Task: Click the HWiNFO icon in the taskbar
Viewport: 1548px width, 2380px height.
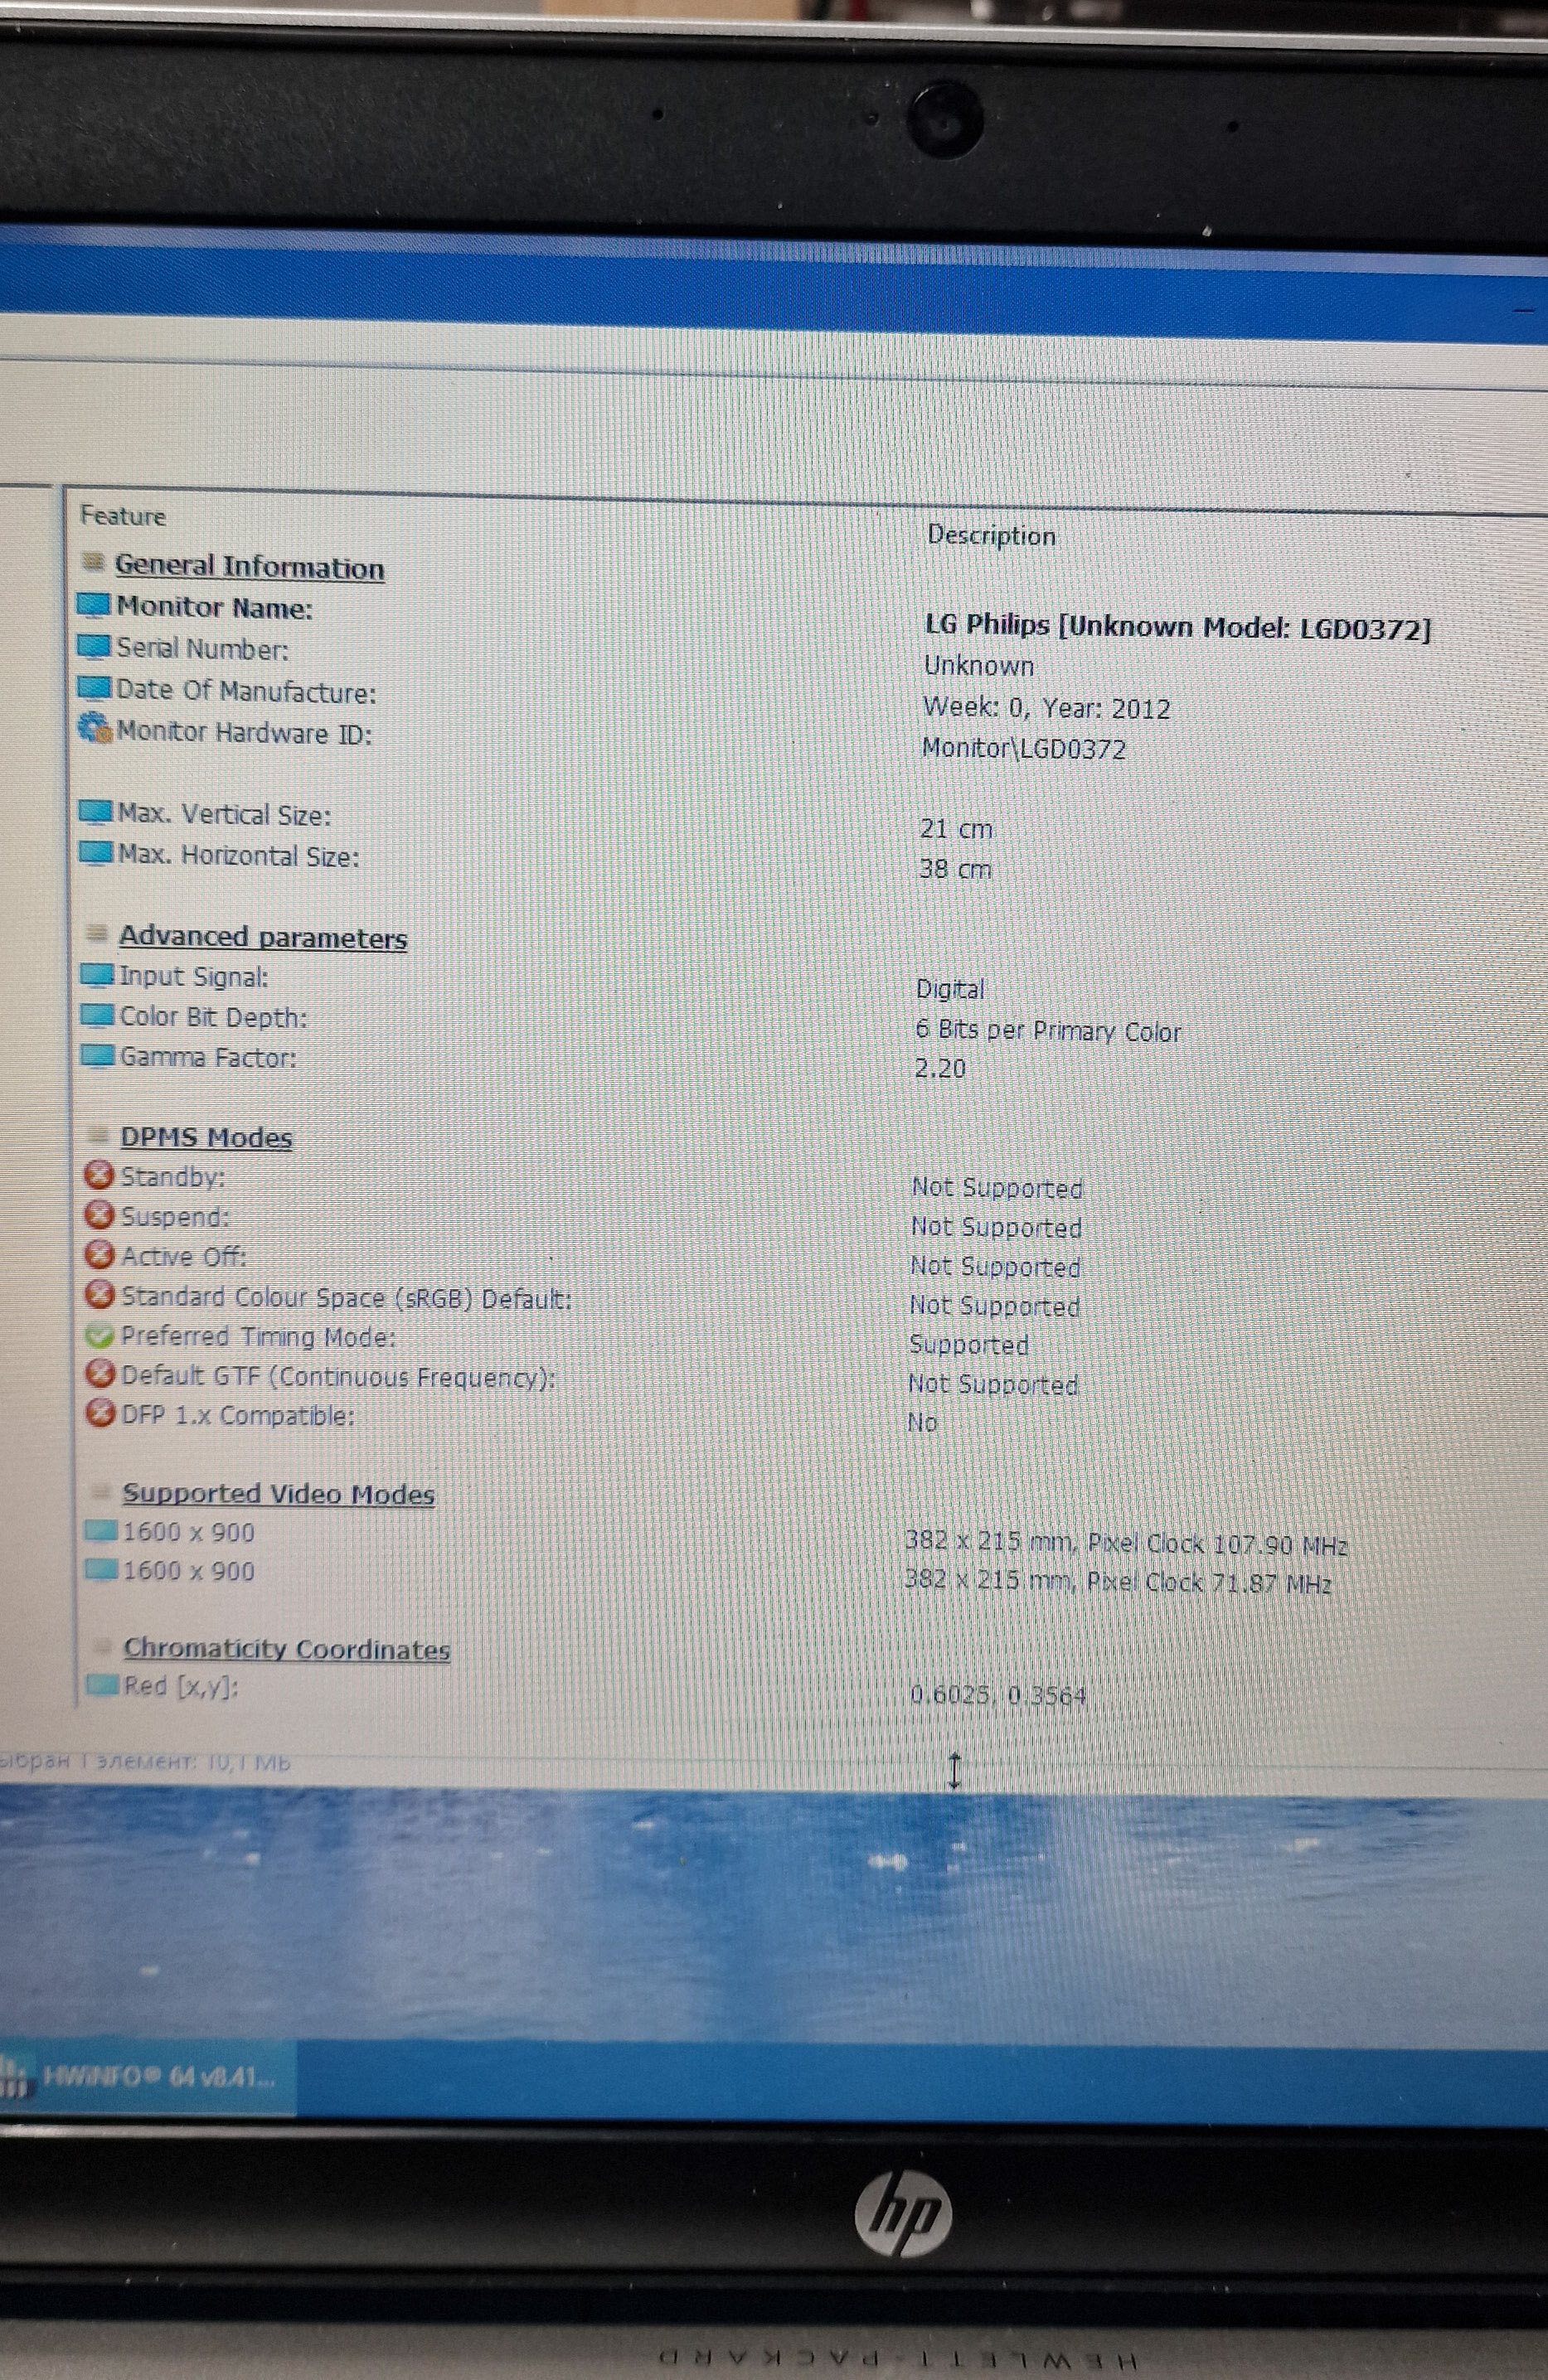Action: tap(14, 2075)
